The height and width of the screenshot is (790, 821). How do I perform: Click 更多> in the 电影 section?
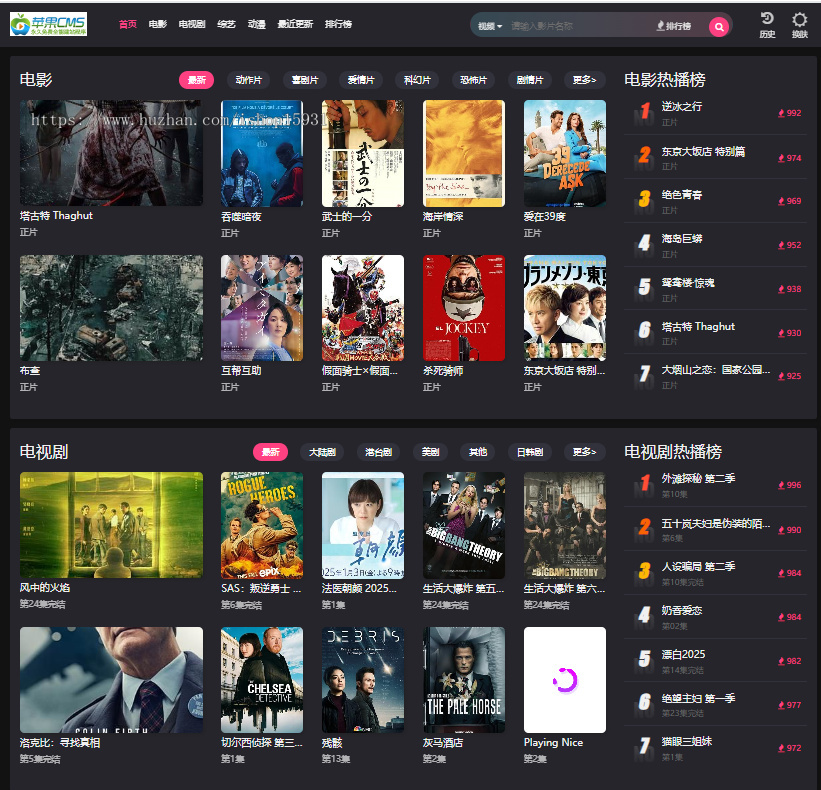point(585,80)
